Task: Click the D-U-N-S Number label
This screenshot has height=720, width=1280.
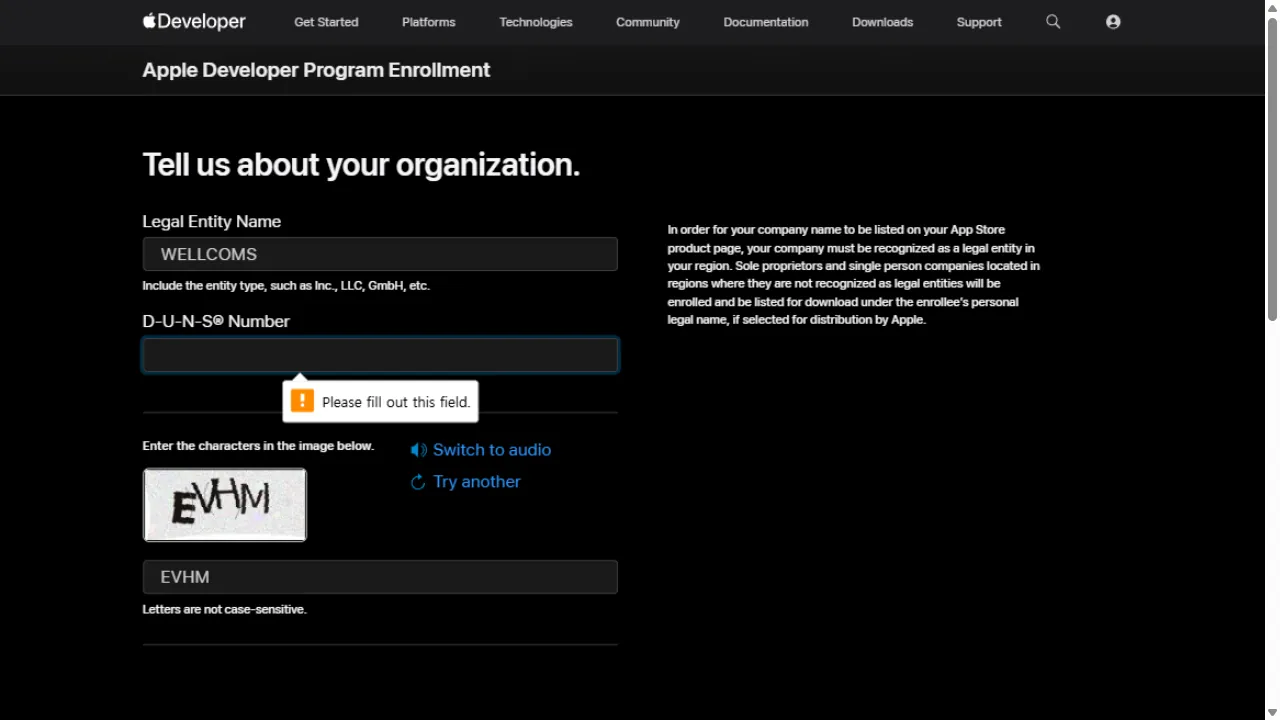Action: pyautogui.click(x=216, y=321)
